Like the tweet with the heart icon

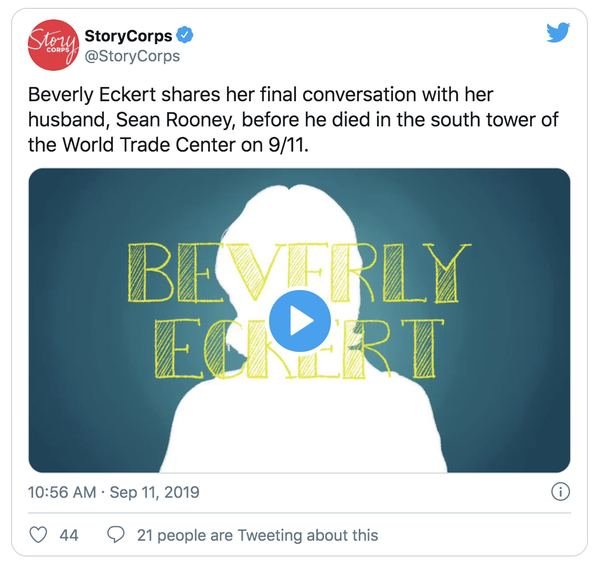(x=39, y=535)
